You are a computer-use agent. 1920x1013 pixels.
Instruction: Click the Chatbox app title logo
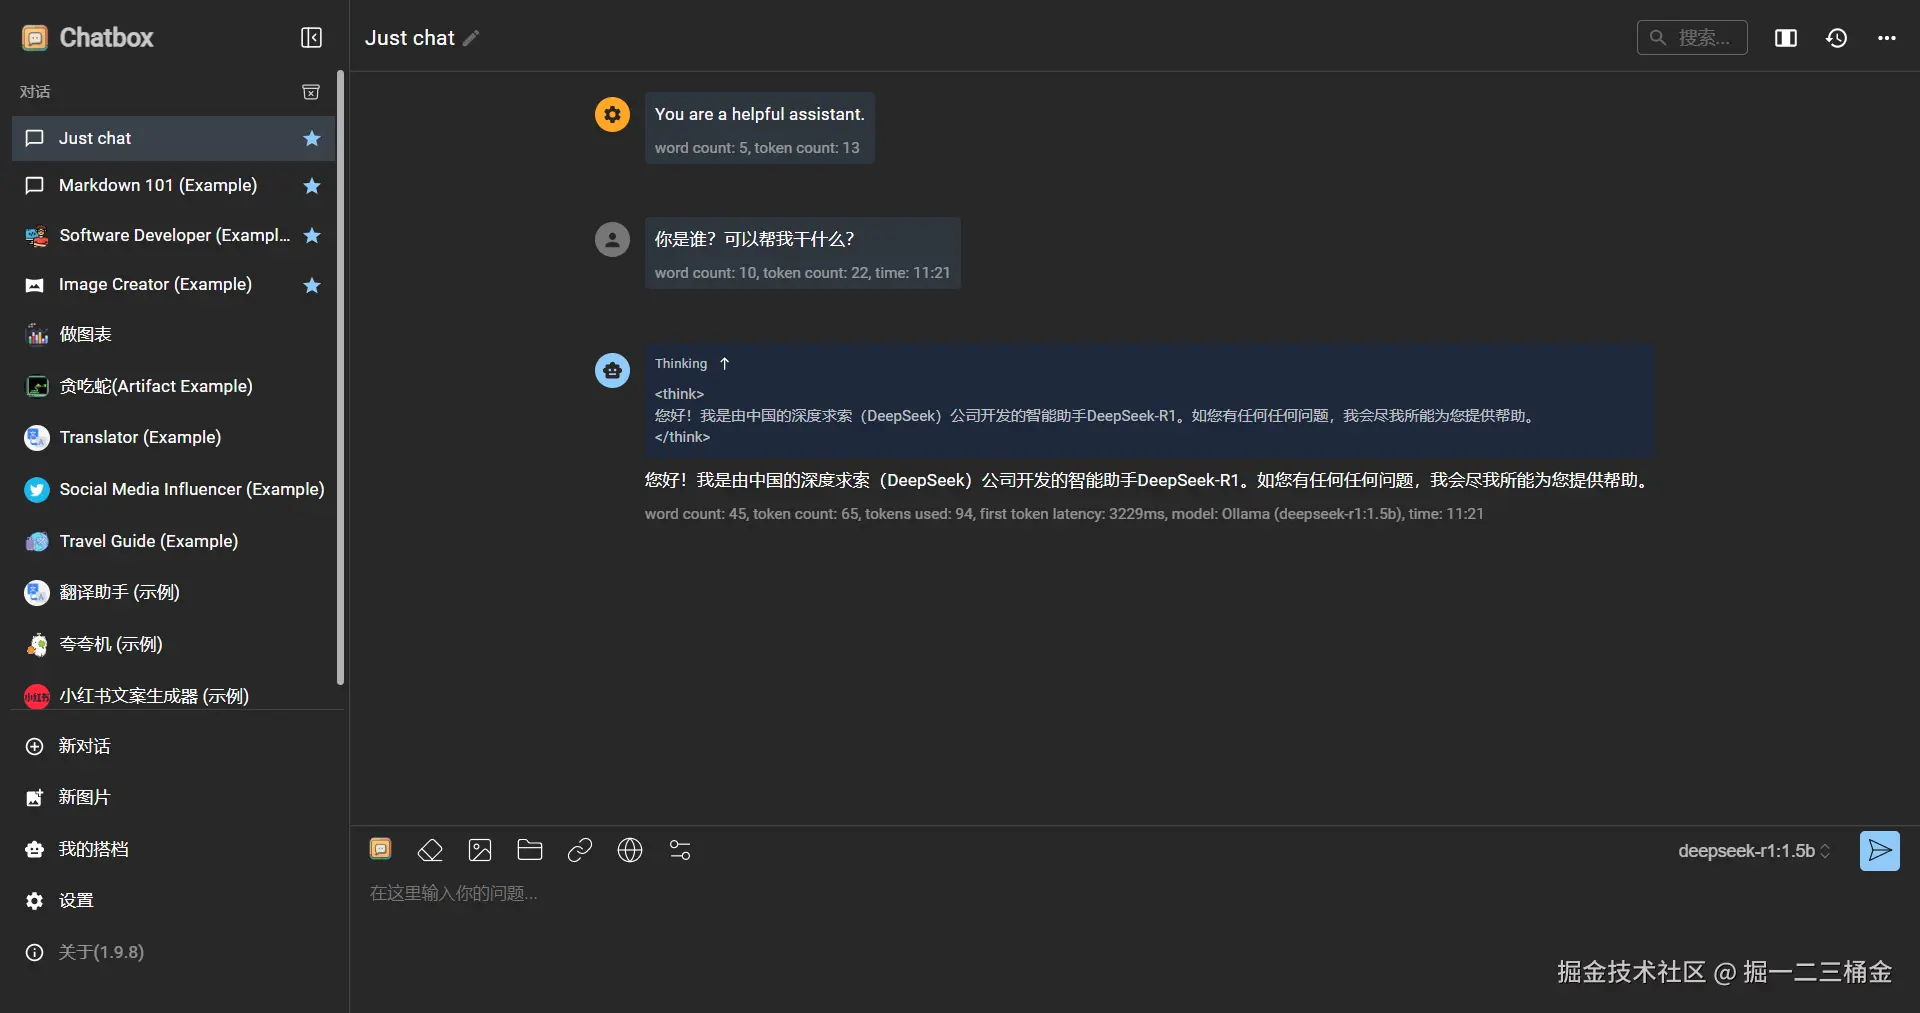coord(88,38)
